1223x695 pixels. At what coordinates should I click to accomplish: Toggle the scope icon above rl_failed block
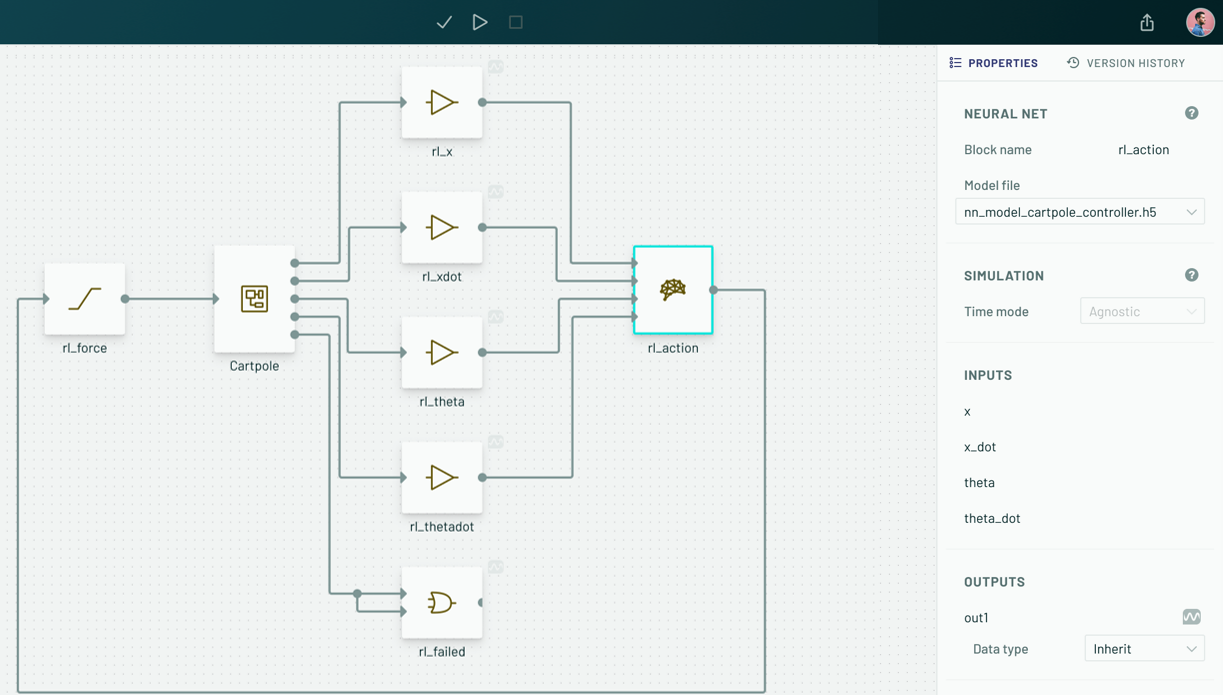tap(496, 567)
